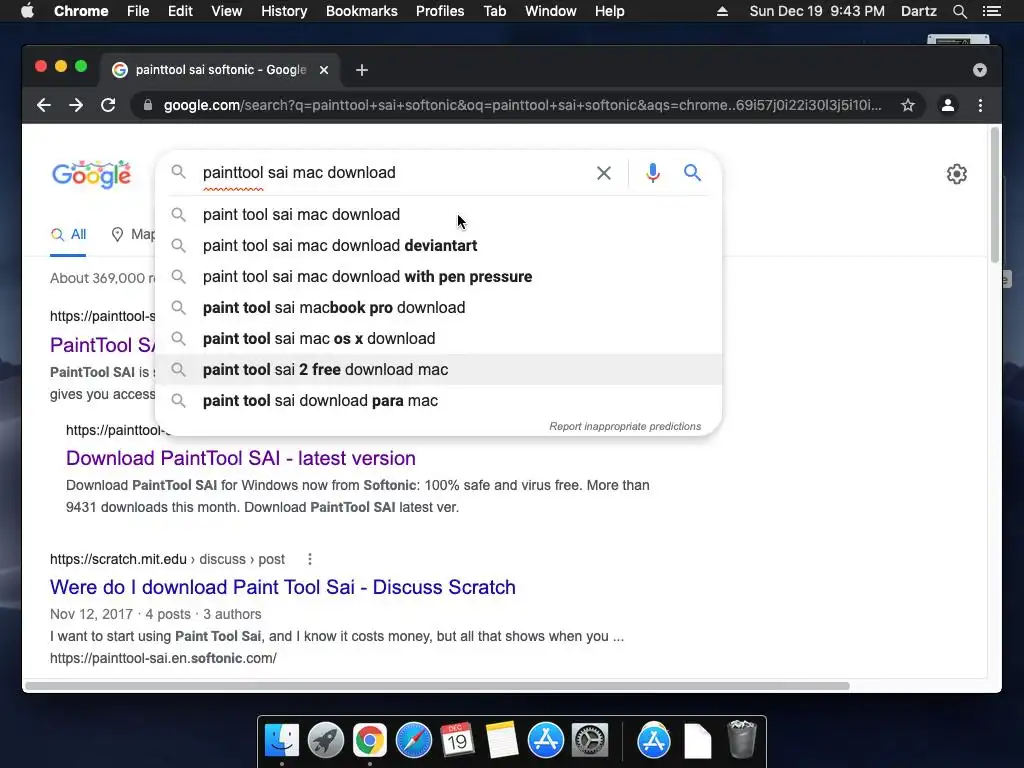Open the tab search dropdown arrow
The image size is (1024, 768).
pyautogui.click(x=980, y=70)
